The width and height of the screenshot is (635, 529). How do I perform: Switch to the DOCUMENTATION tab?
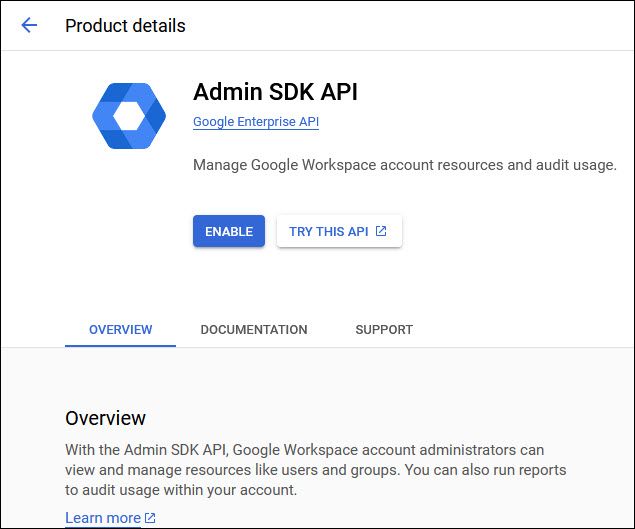coord(253,329)
